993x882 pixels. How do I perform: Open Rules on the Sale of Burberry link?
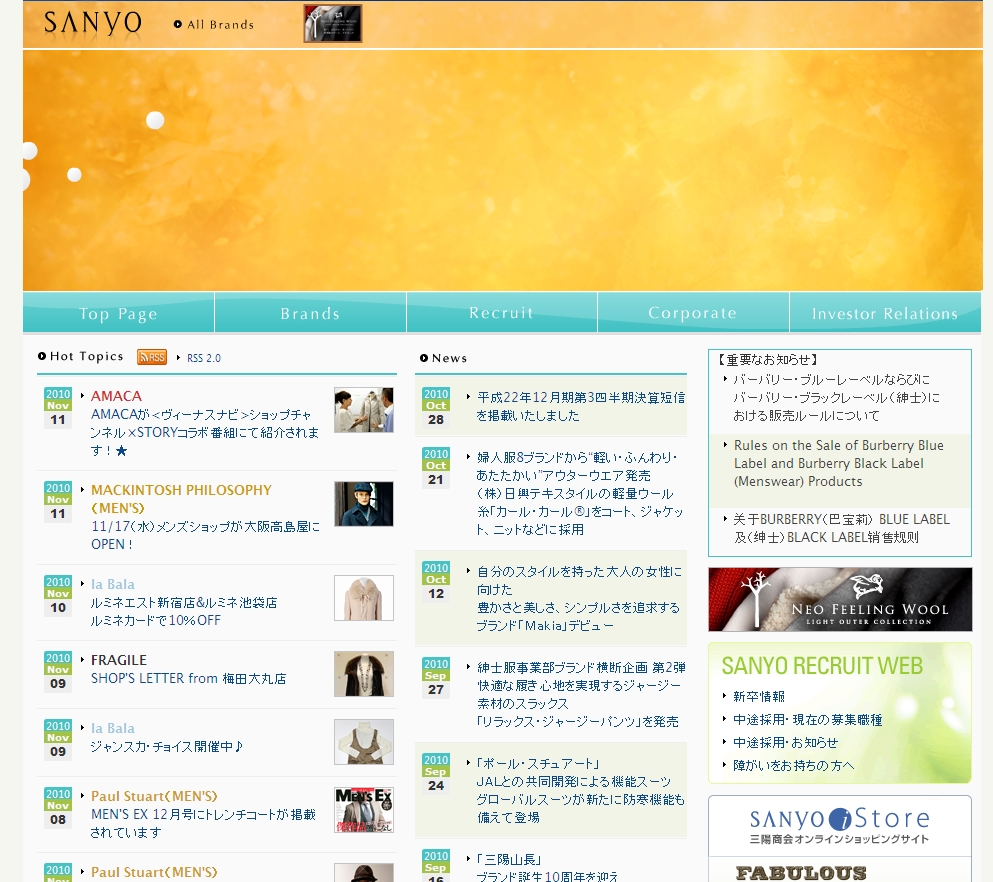pyautogui.click(x=838, y=463)
